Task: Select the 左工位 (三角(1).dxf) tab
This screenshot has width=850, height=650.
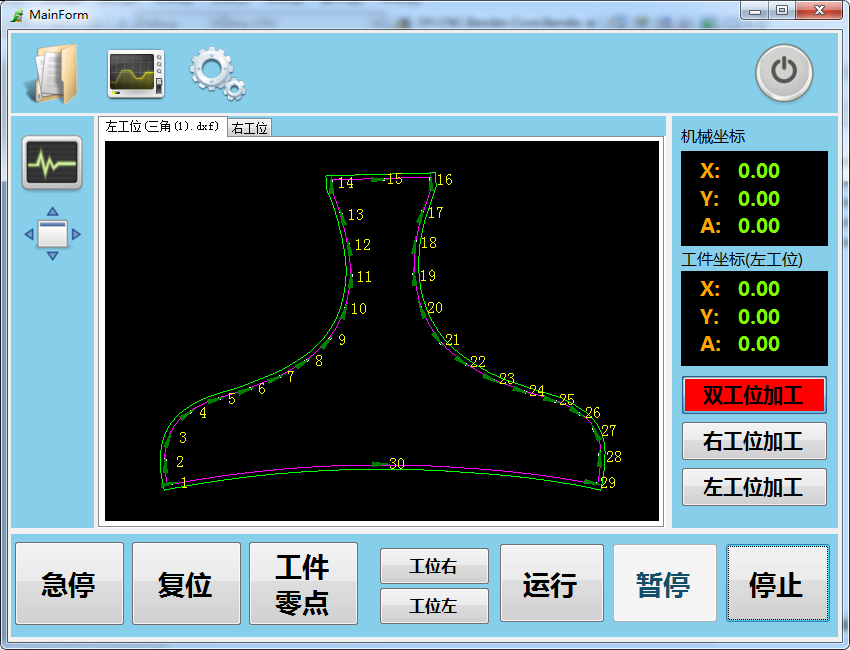Action: tap(162, 127)
